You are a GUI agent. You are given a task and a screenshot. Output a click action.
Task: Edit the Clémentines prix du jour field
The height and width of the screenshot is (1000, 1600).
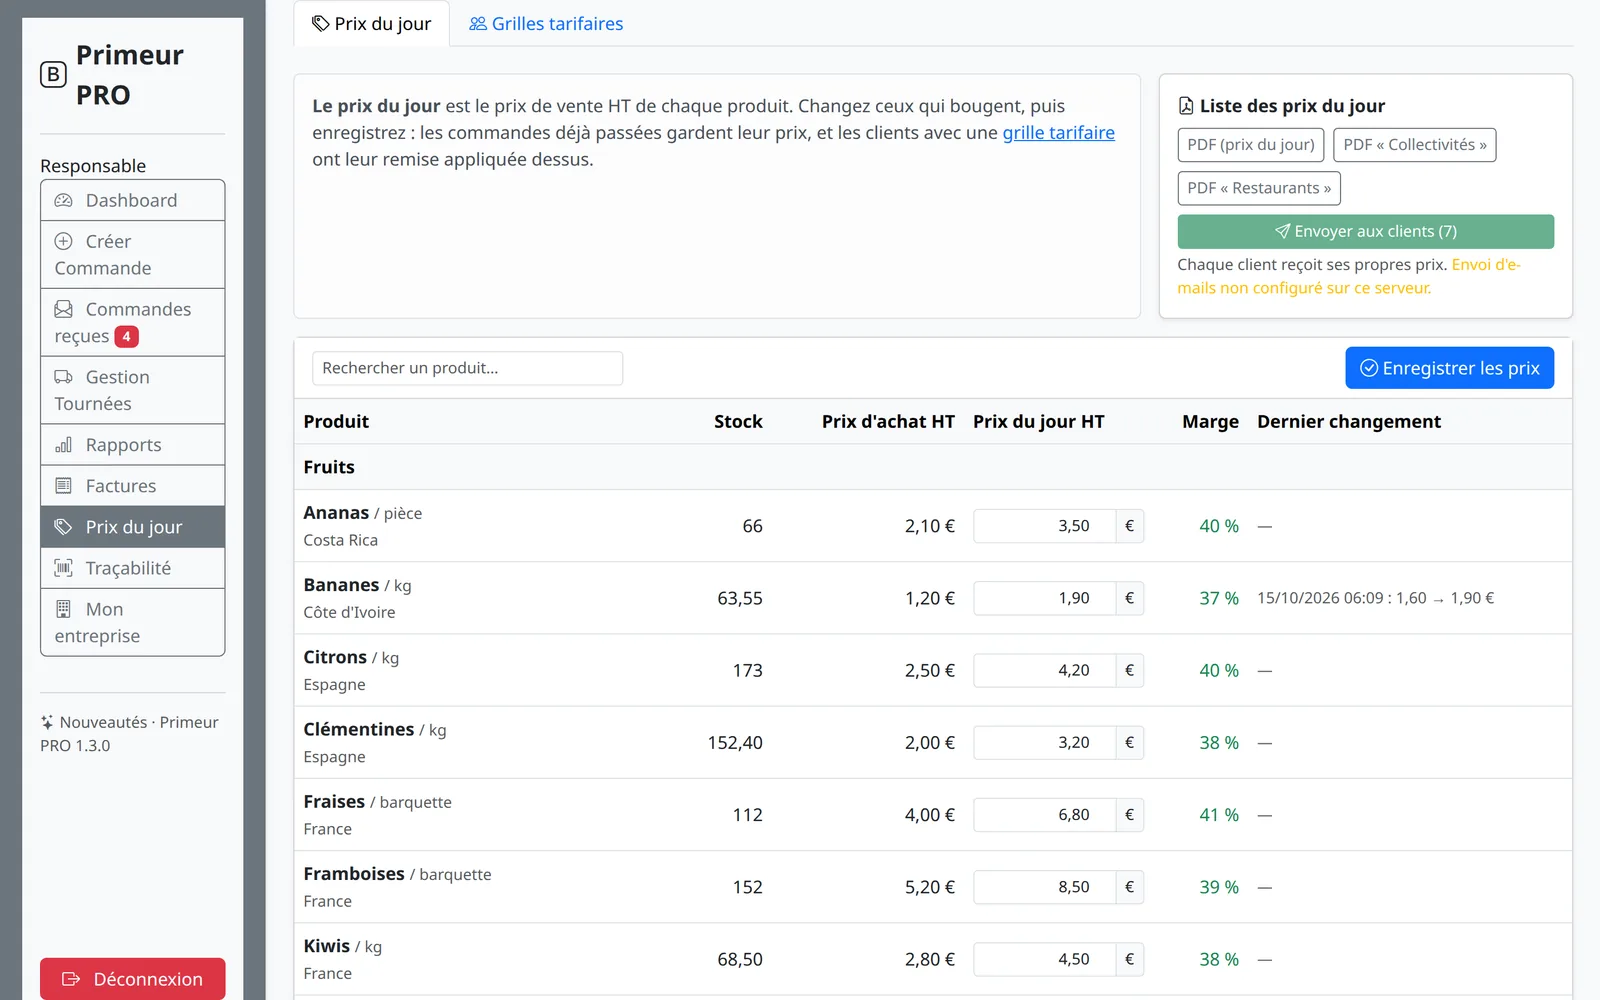point(1045,742)
